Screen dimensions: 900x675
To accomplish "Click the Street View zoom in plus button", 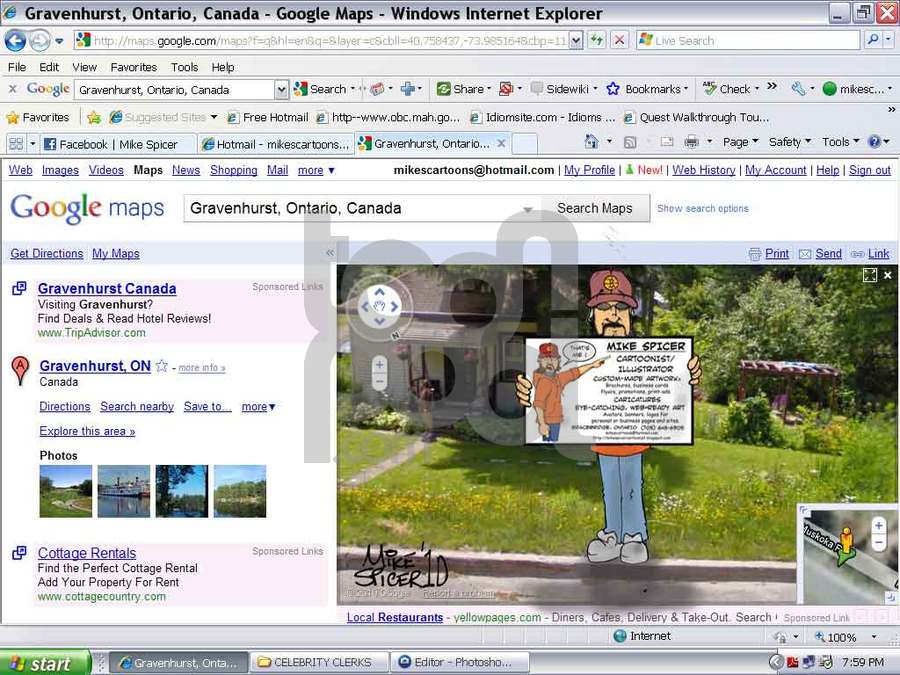I will click(379, 364).
